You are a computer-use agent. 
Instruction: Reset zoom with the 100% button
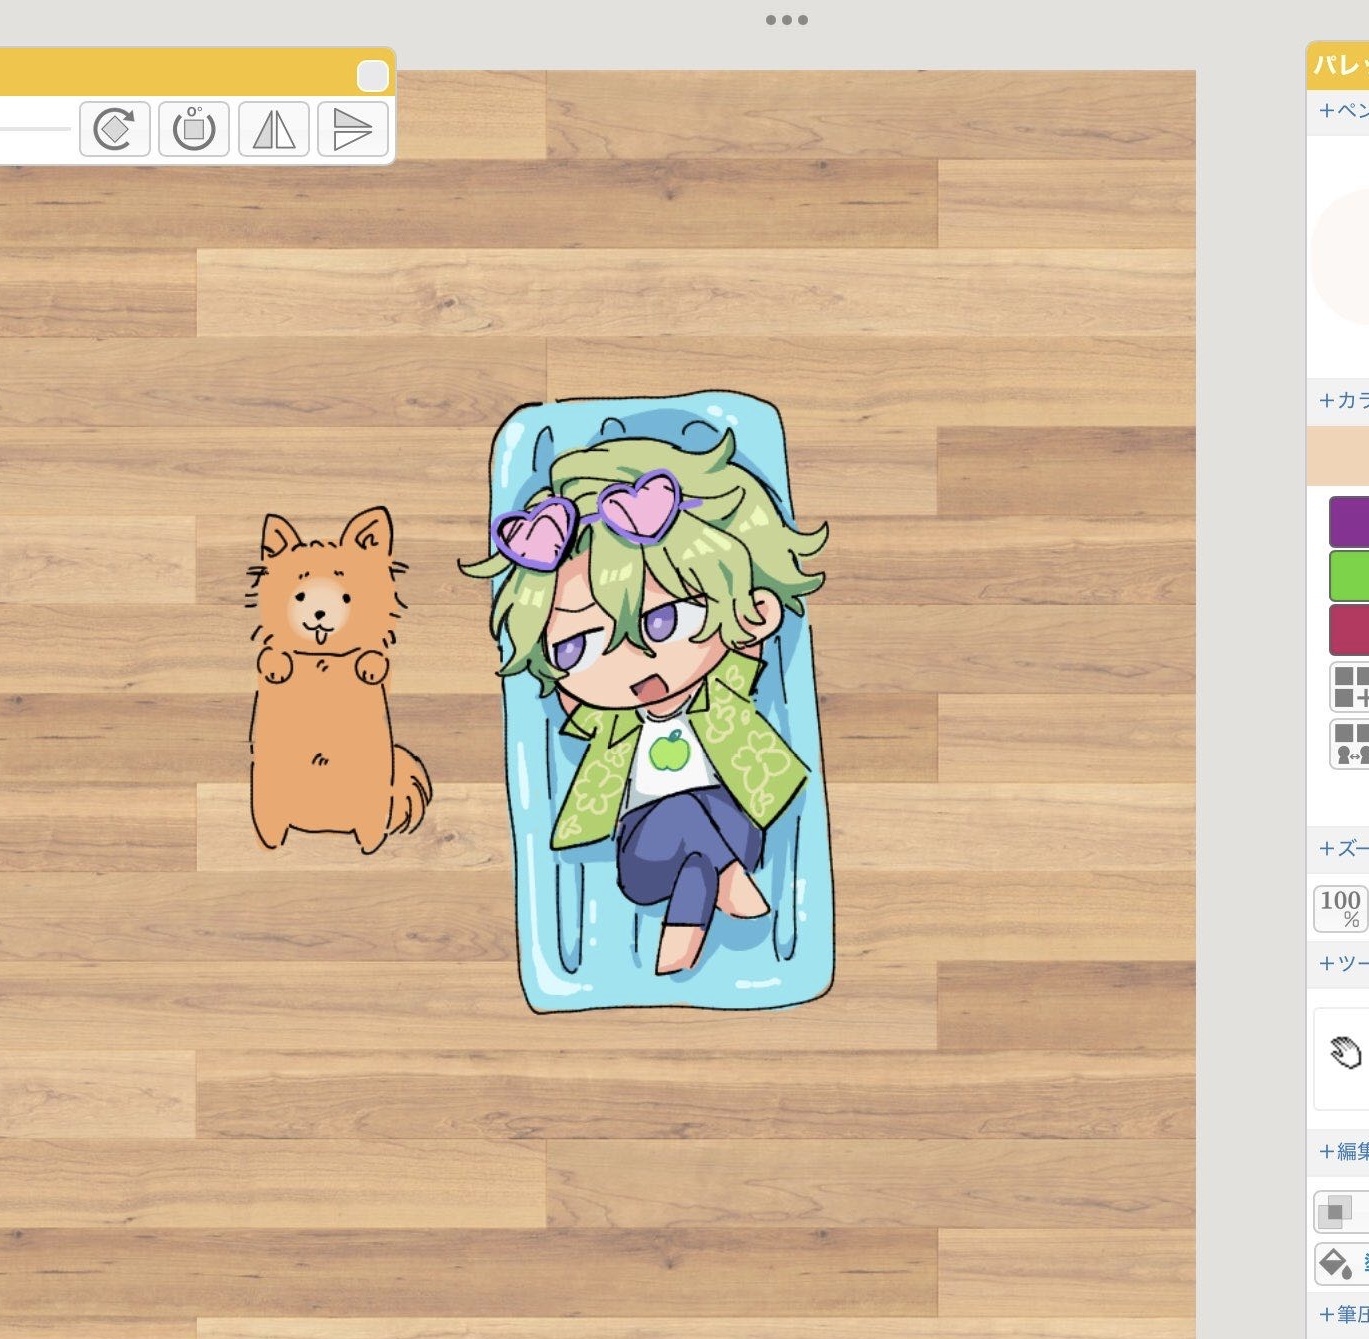1340,908
